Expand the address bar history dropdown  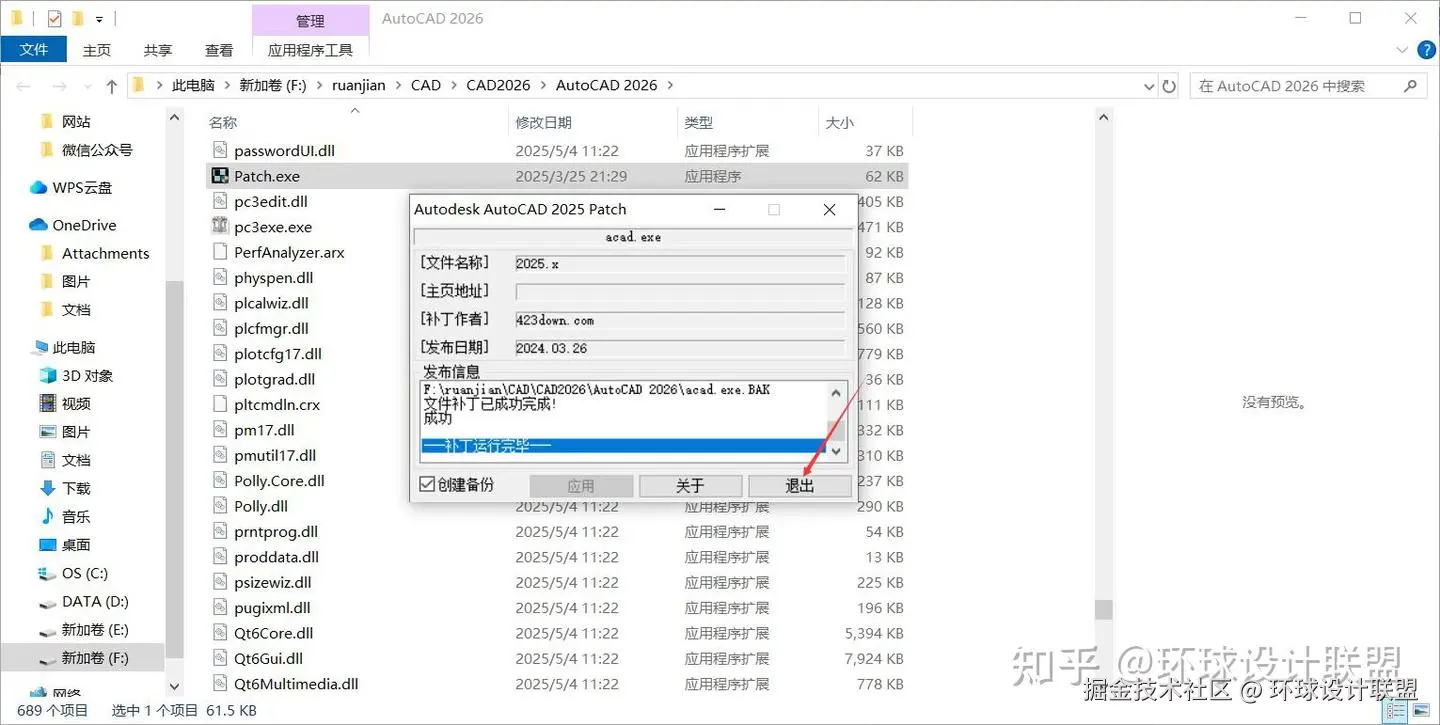click(1149, 86)
